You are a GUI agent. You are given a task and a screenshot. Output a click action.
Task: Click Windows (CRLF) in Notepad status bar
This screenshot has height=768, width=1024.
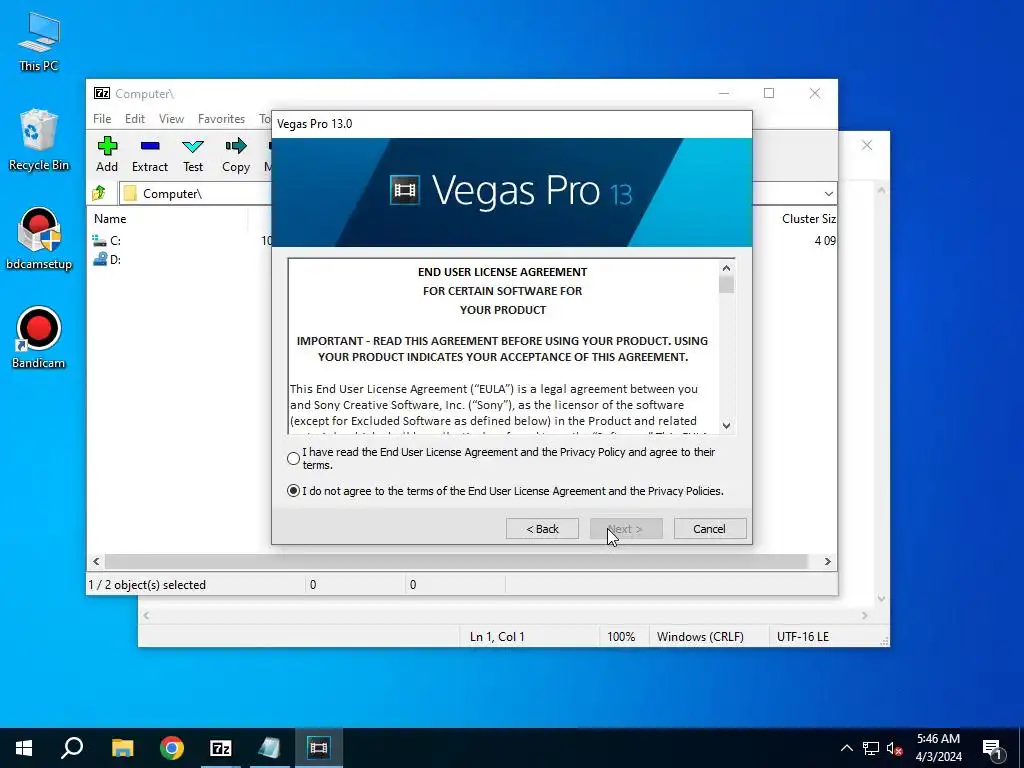700,637
